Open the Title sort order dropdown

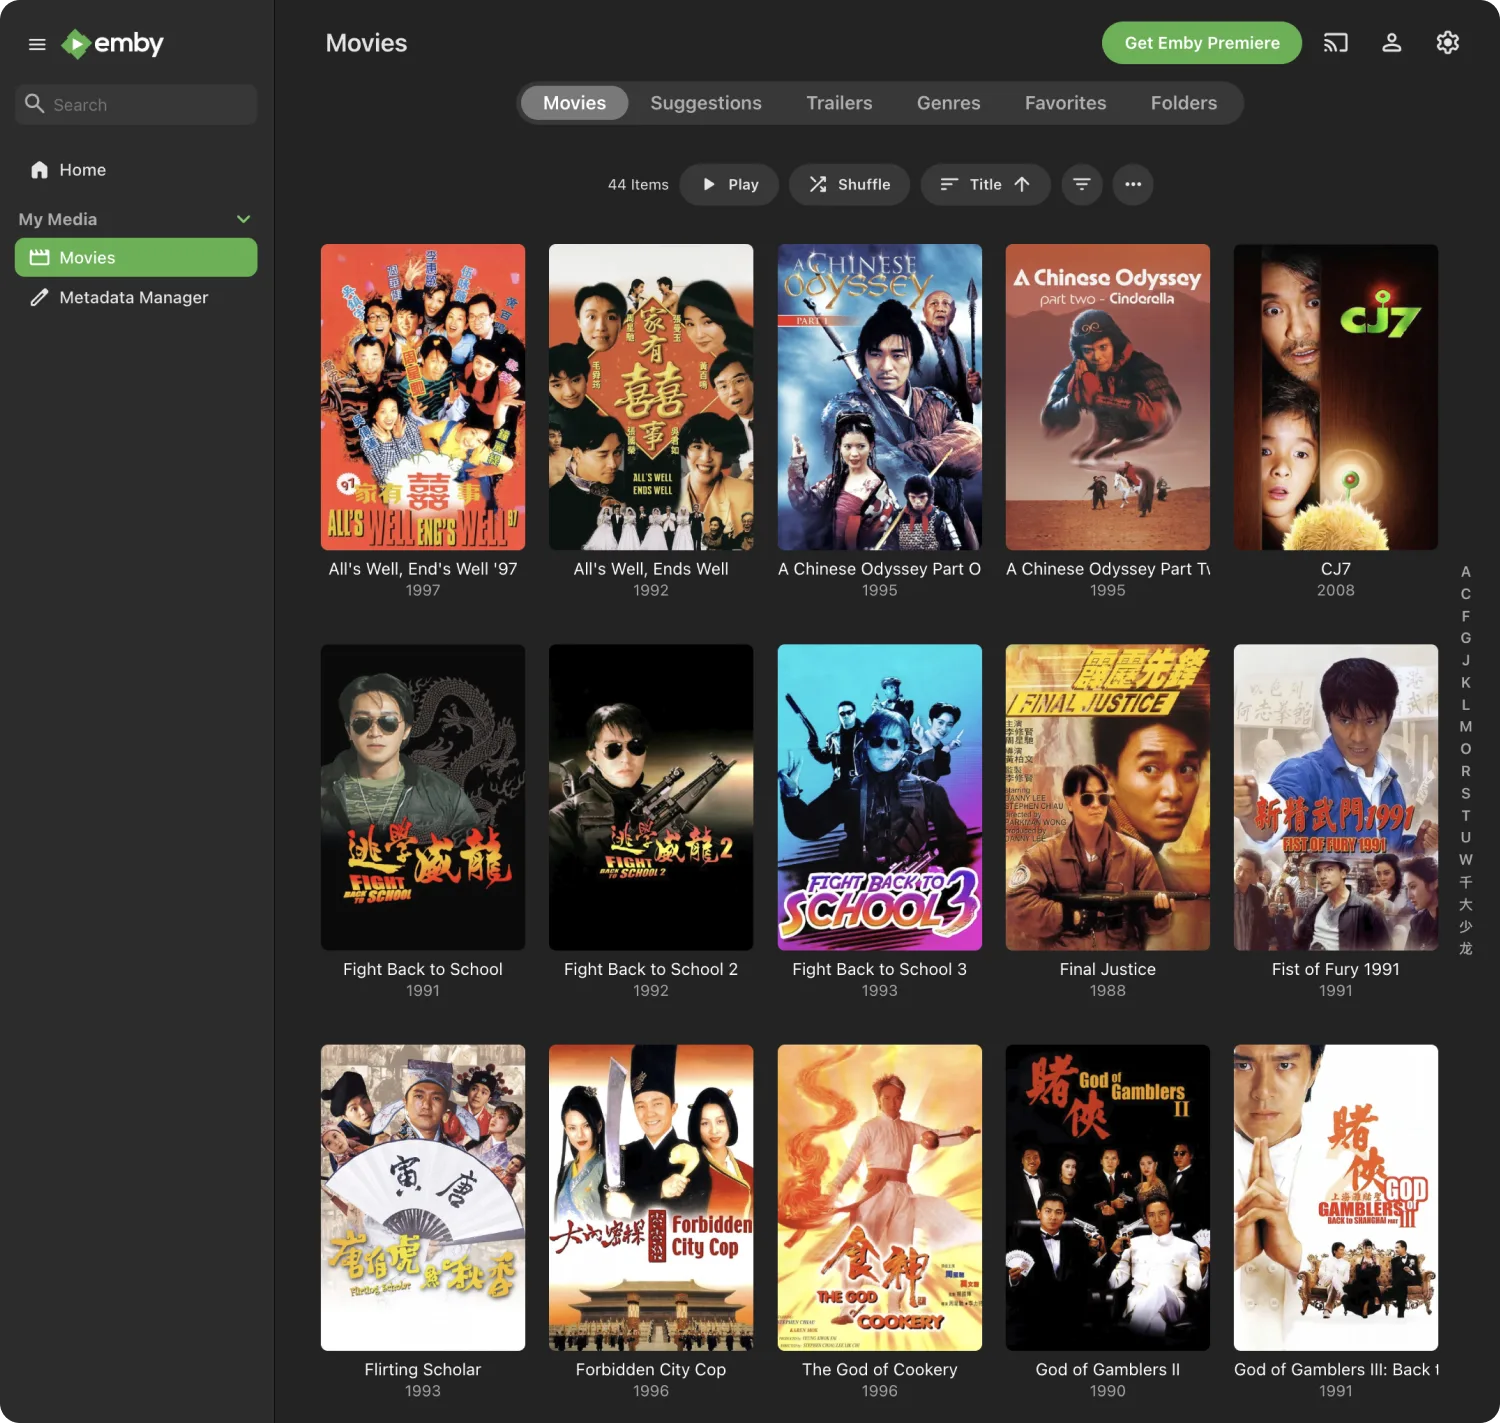(985, 184)
